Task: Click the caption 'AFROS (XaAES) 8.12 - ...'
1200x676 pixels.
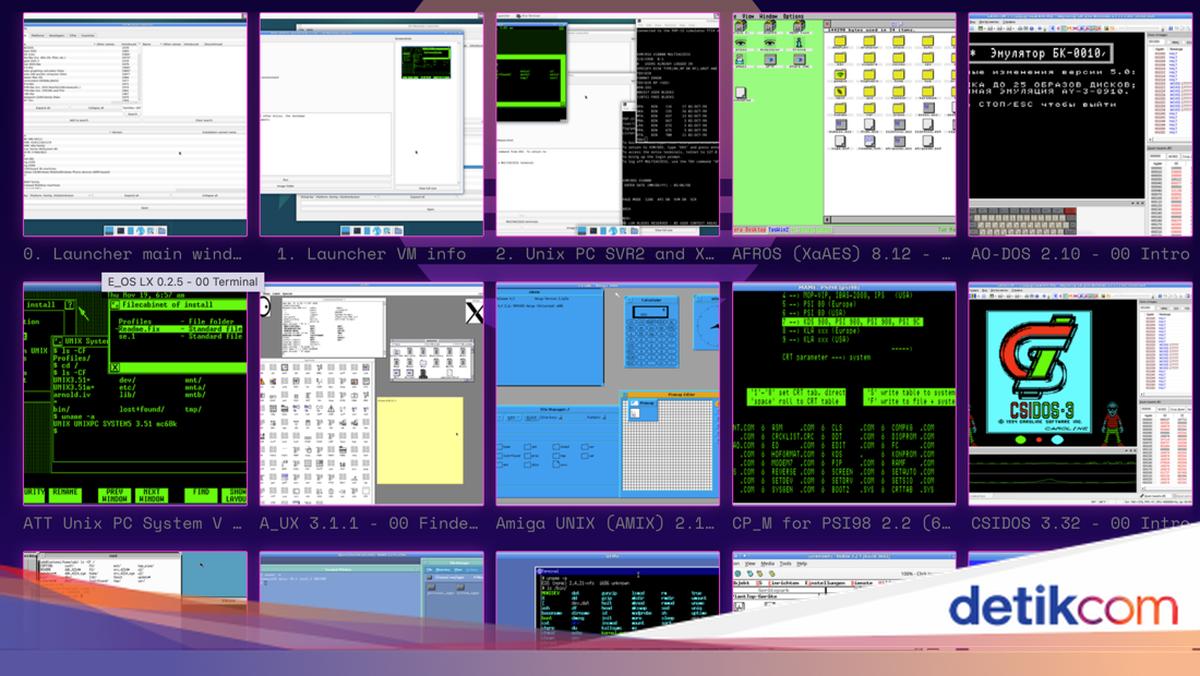Action: click(843, 254)
